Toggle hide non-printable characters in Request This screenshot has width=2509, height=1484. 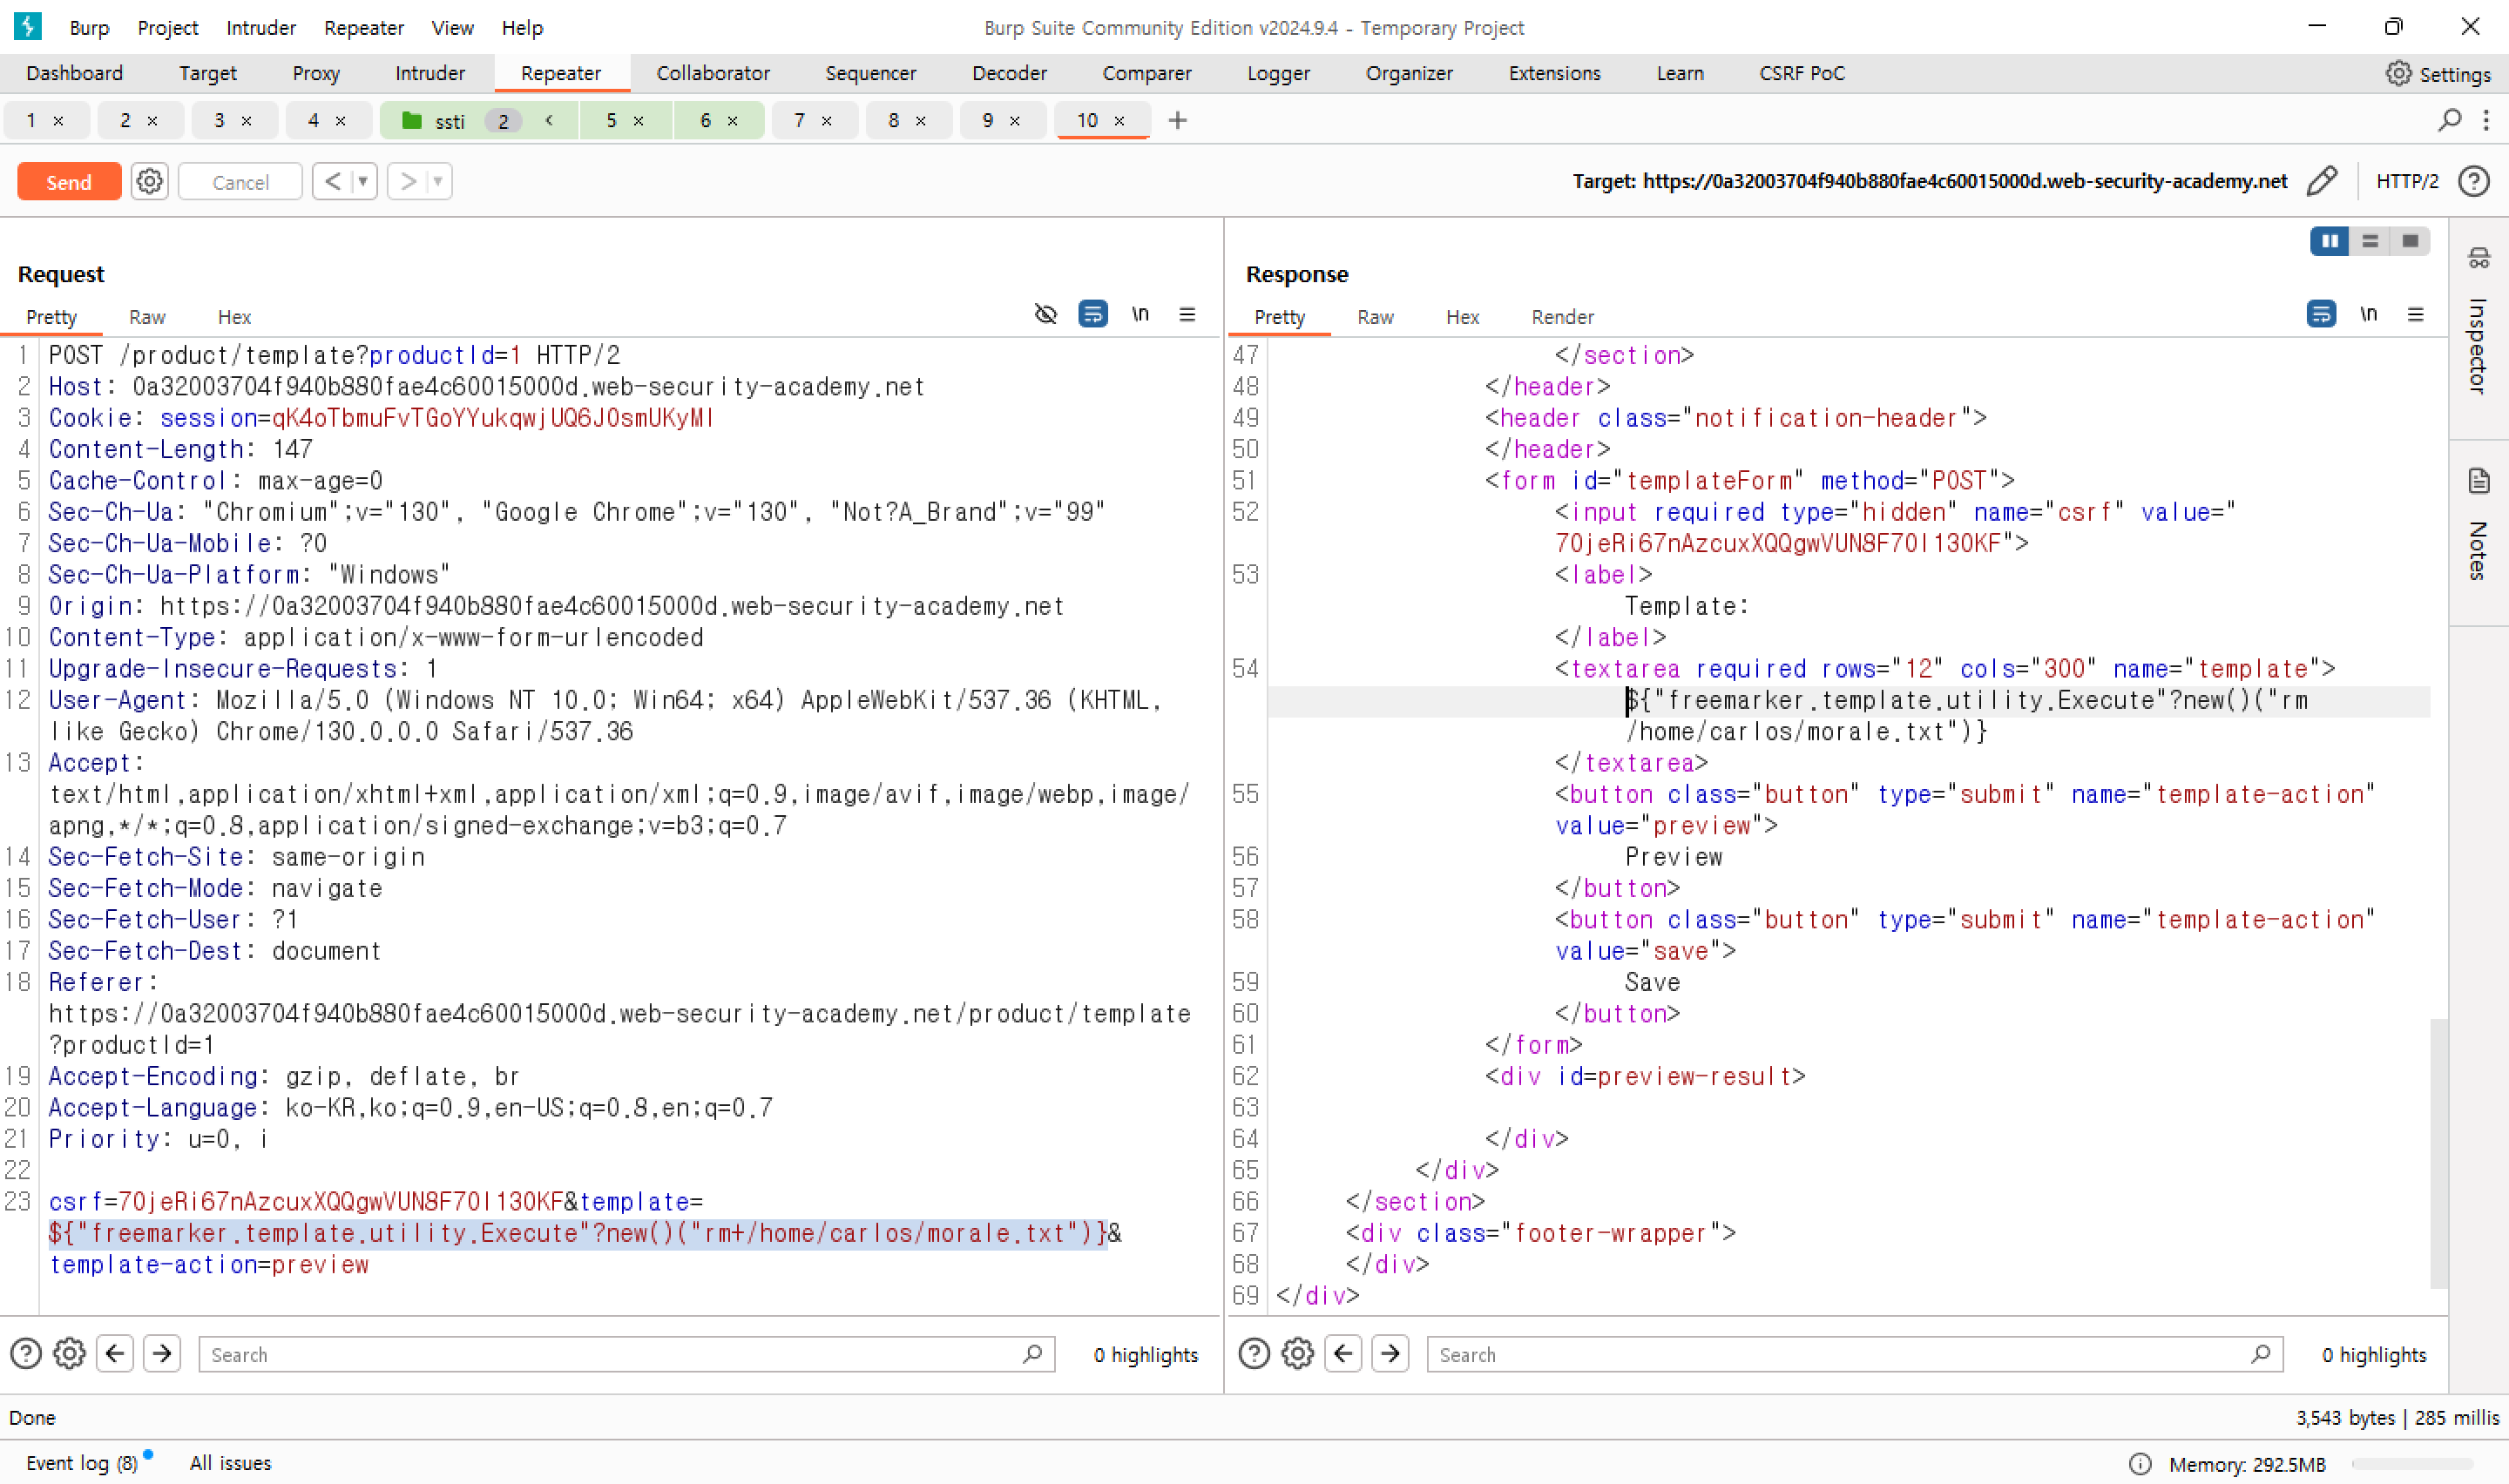1045,314
